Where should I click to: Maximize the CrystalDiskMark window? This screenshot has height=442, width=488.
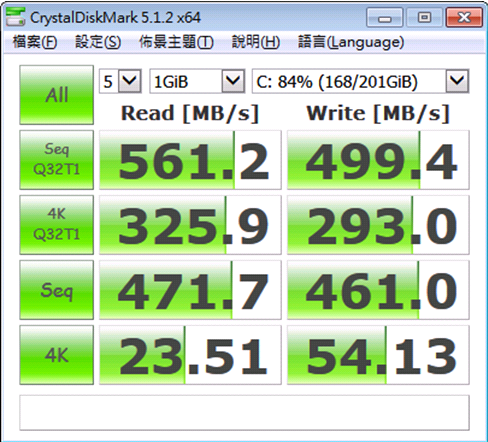(424, 17)
